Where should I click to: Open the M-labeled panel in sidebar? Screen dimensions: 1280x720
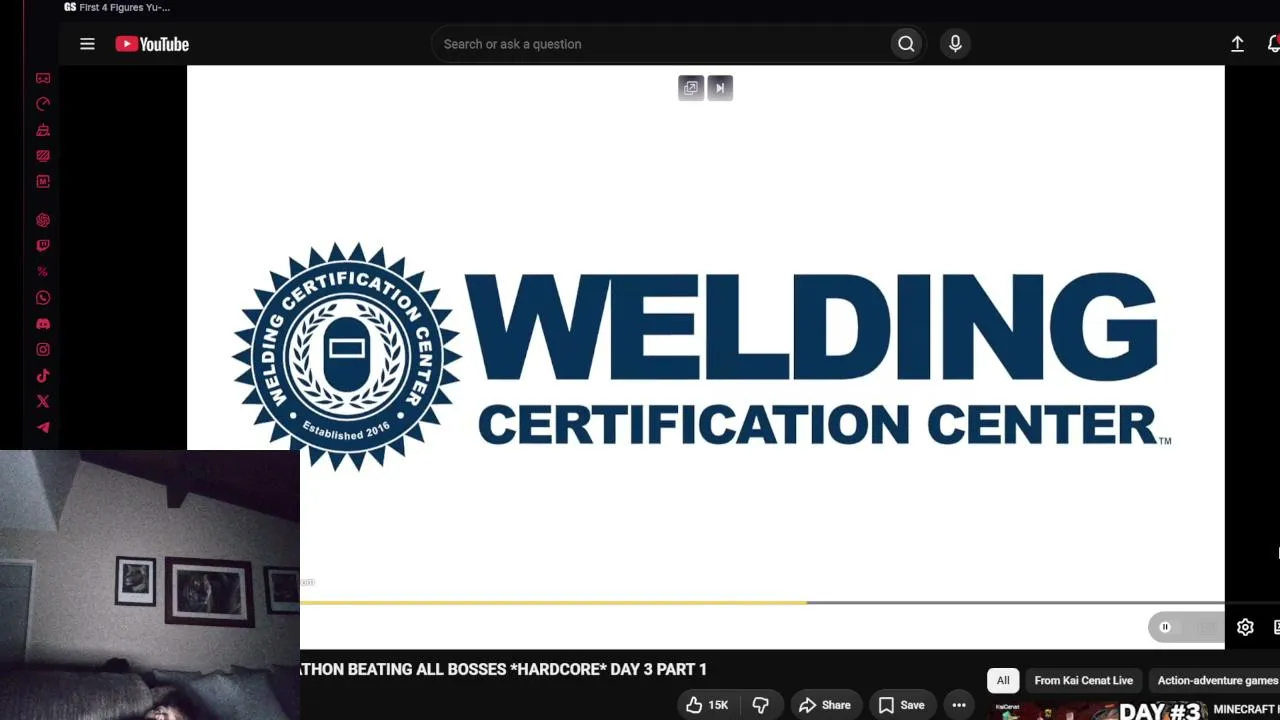pyautogui.click(x=43, y=182)
